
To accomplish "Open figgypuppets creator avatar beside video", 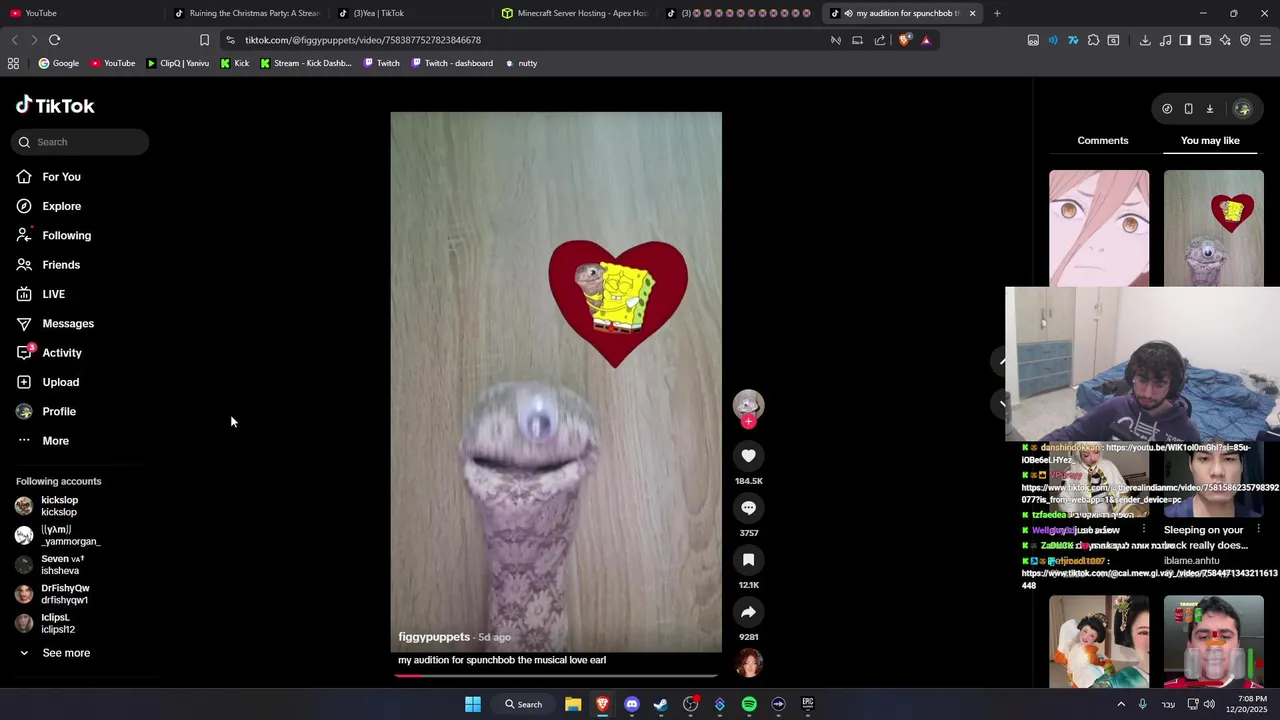I will 748,403.
